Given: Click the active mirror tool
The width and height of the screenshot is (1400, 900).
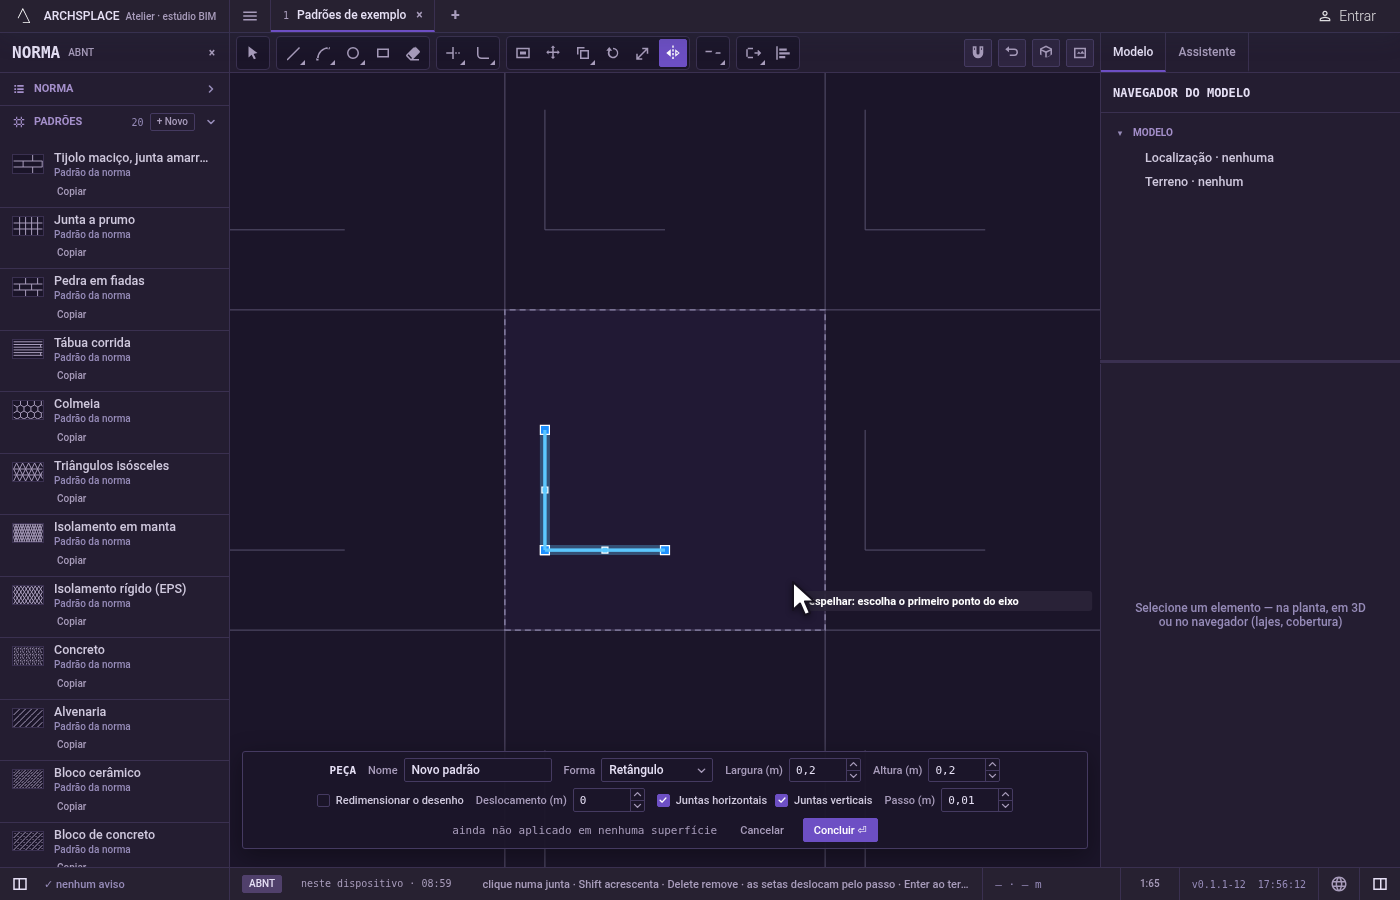Looking at the screenshot, I should [x=673, y=53].
